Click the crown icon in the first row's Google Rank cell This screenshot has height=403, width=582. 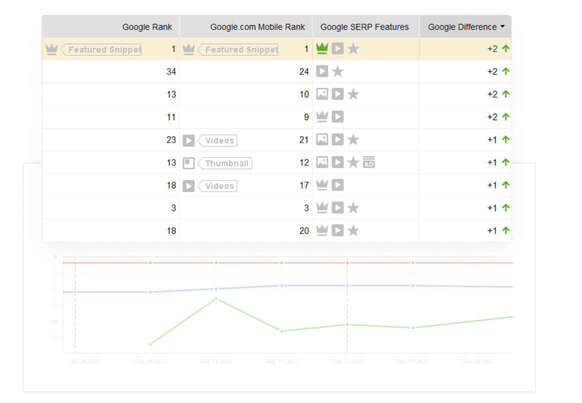point(52,49)
